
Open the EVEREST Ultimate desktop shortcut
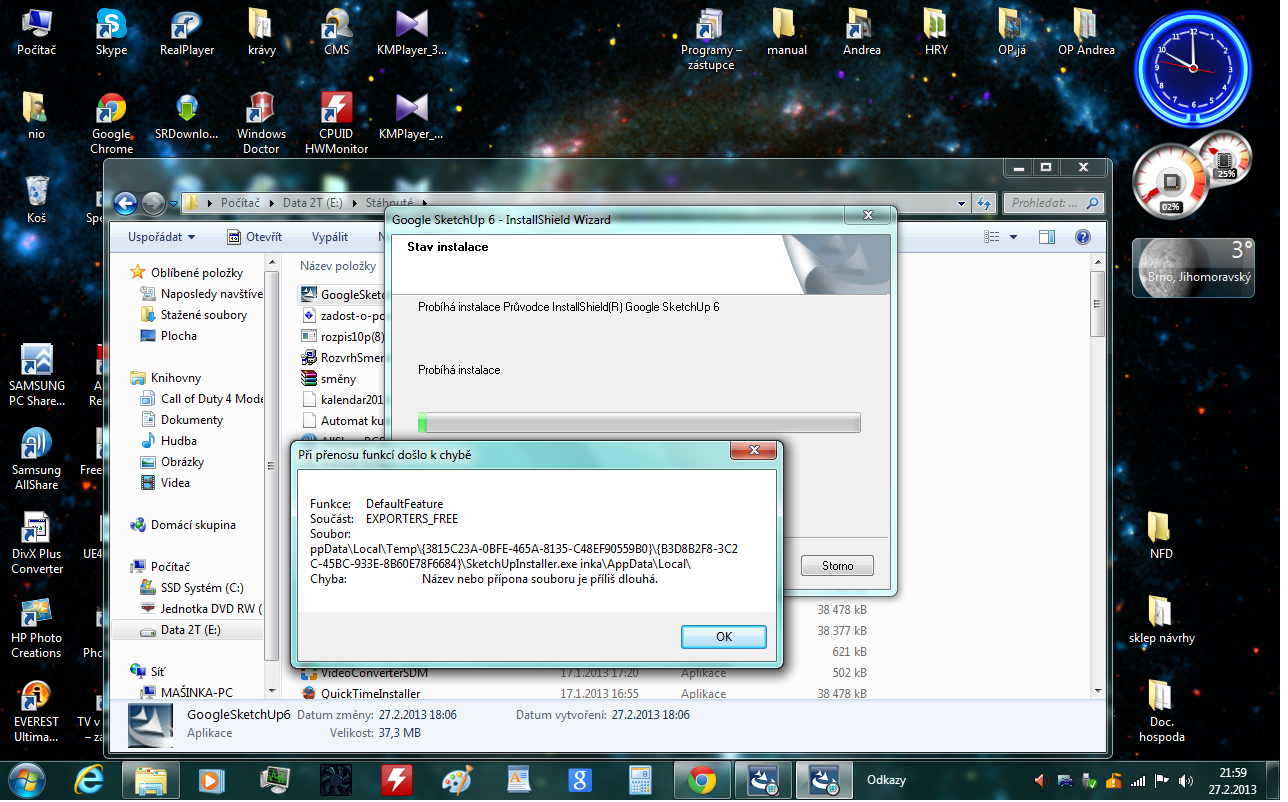point(36,711)
